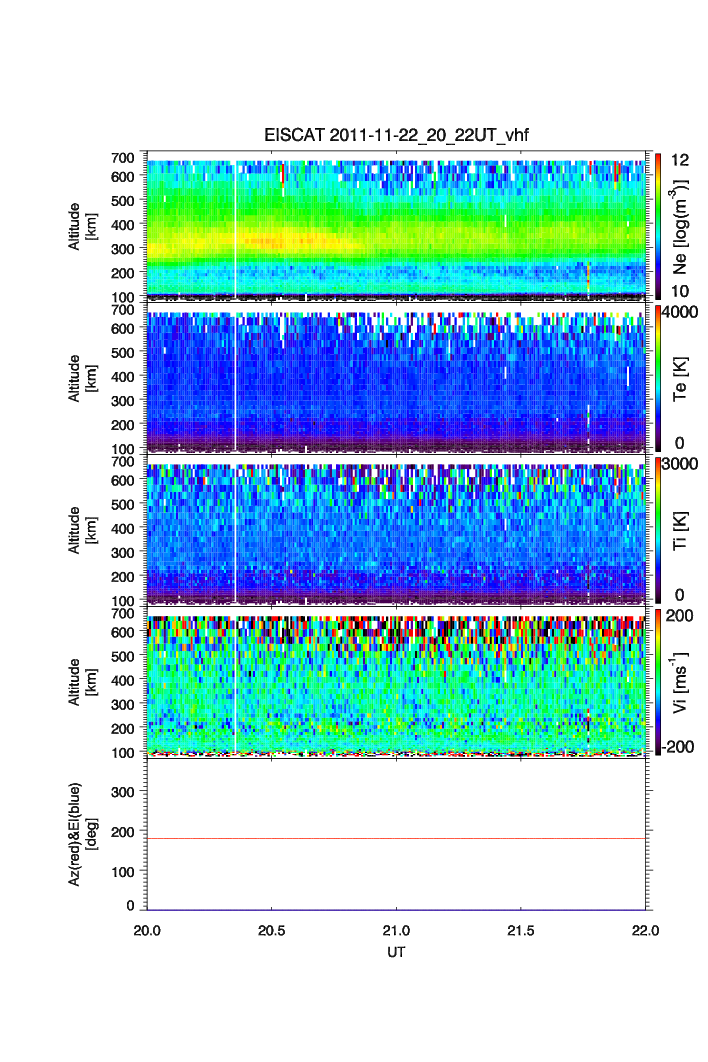Click the Altitude label of the Ne panel
Image resolution: width=708 pixels, height=1062 pixels.
point(83,226)
